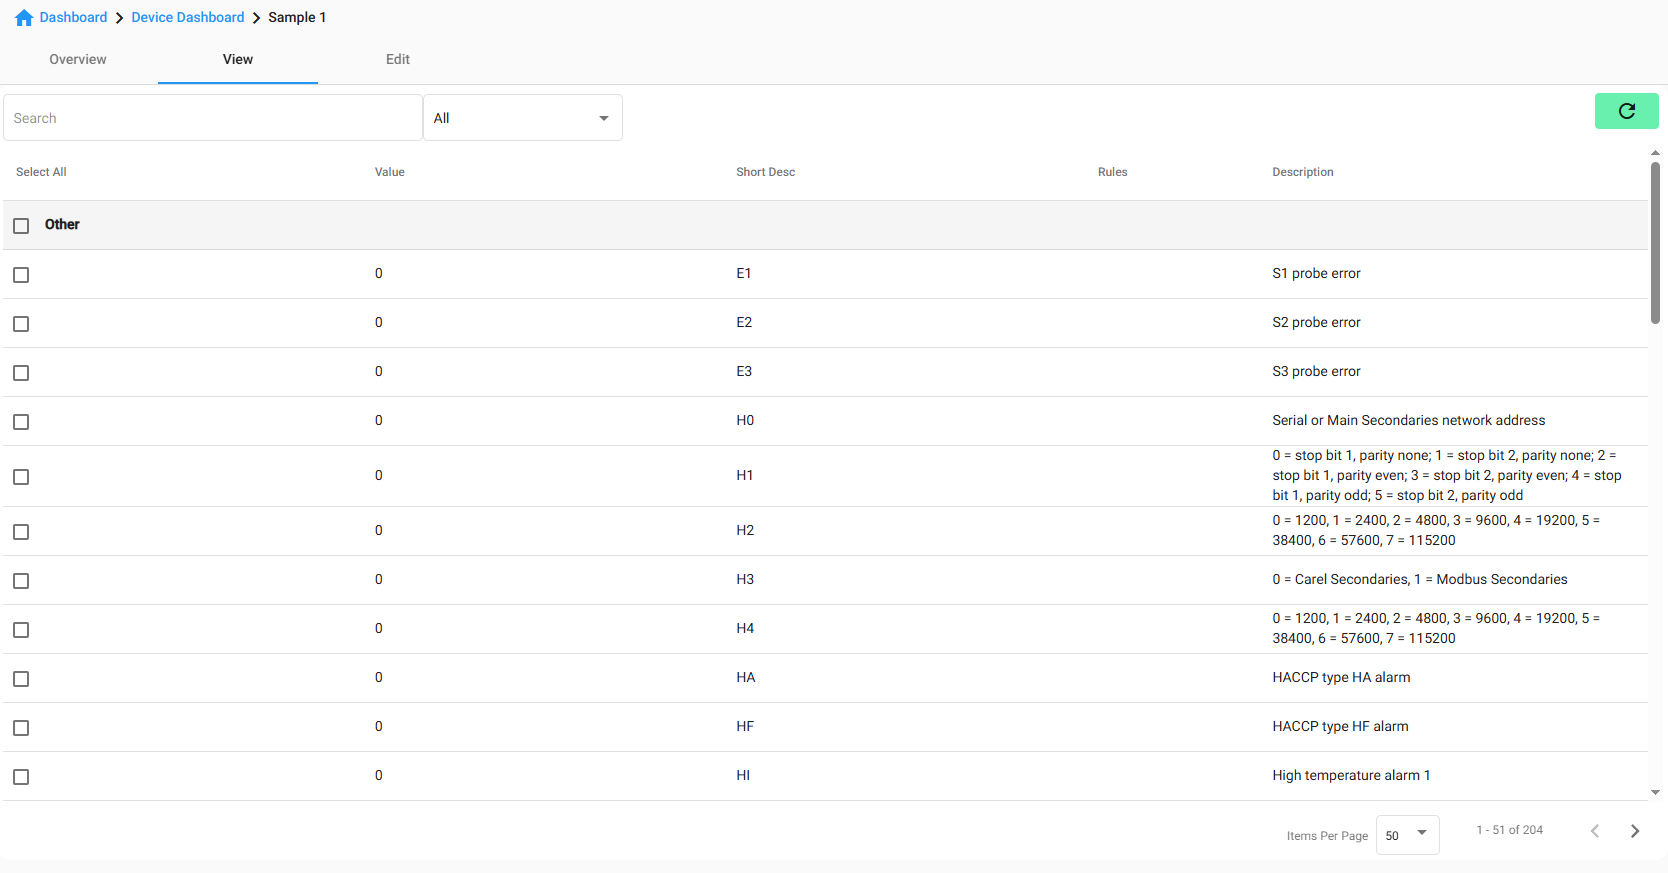Toggle checkbox for H3 row
Screen dimensions: 1668x873
click(21, 581)
